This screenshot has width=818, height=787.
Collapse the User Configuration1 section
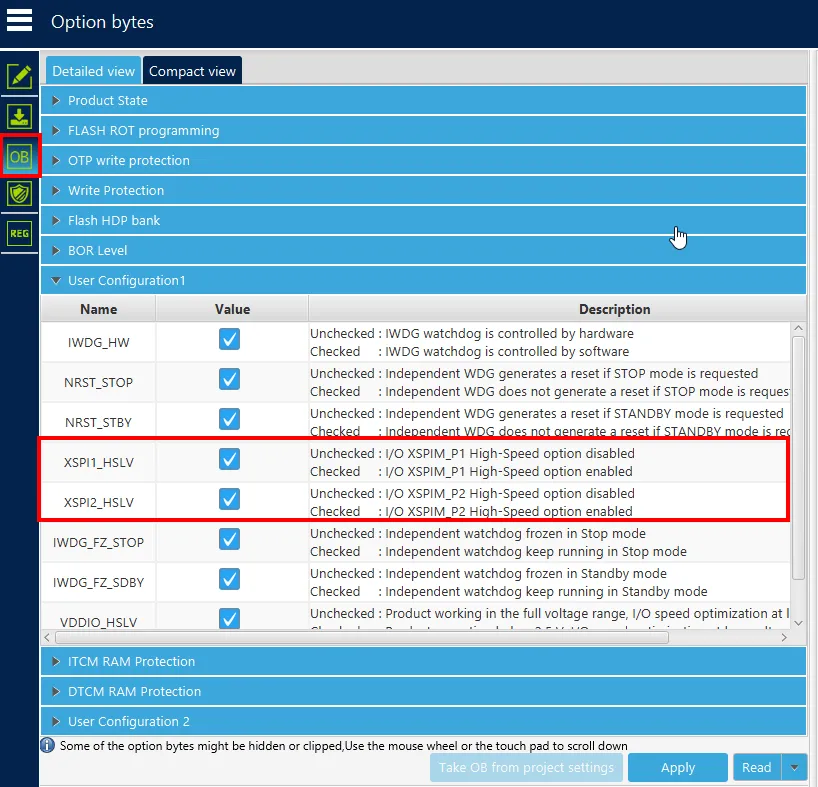click(423, 280)
